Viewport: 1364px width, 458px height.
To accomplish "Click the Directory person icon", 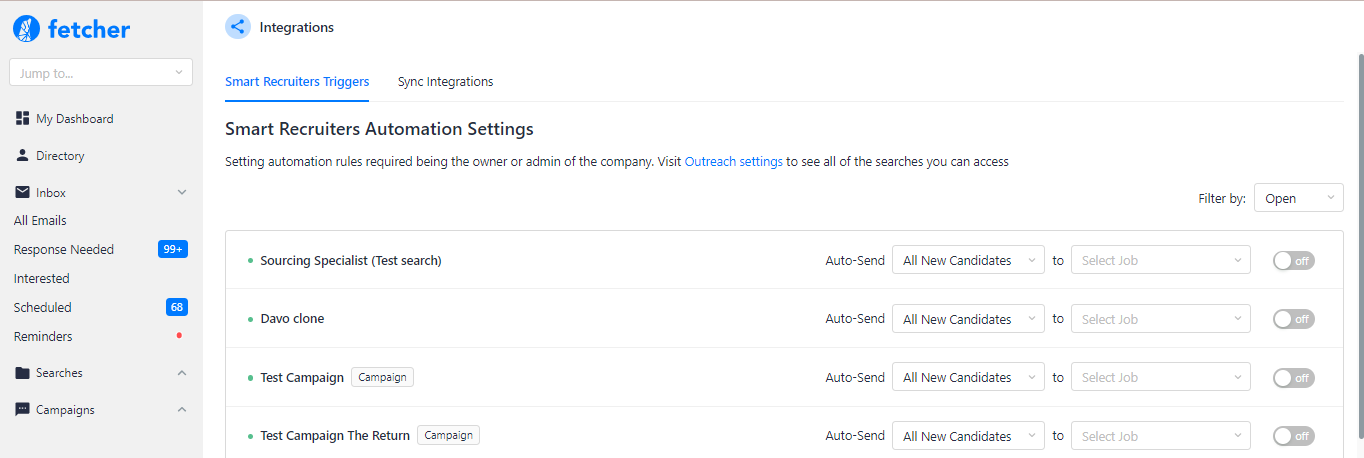I will pyautogui.click(x=23, y=156).
